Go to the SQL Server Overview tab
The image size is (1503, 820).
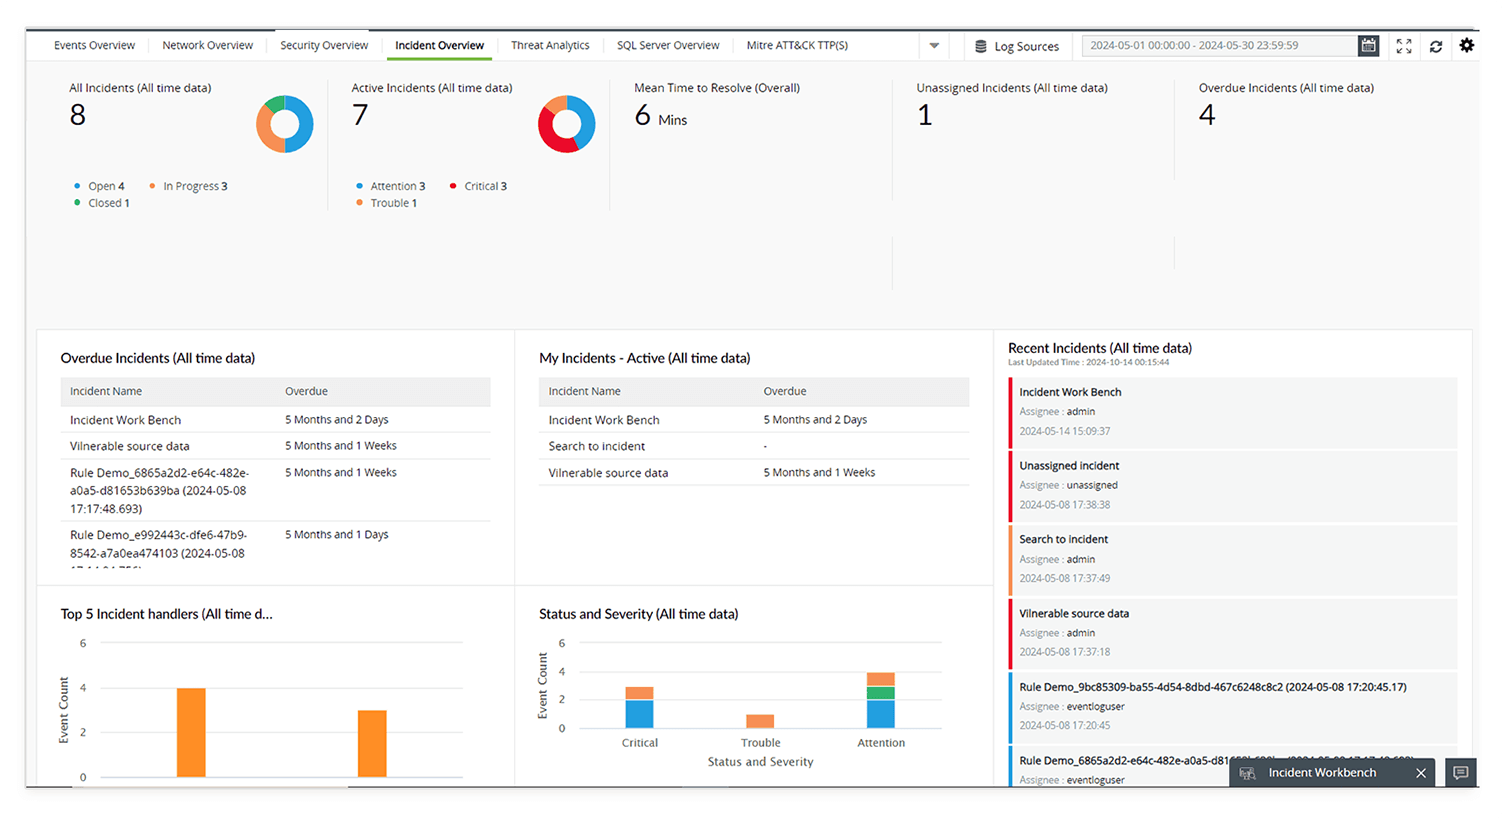pyautogui.click(x=668, y=45)
